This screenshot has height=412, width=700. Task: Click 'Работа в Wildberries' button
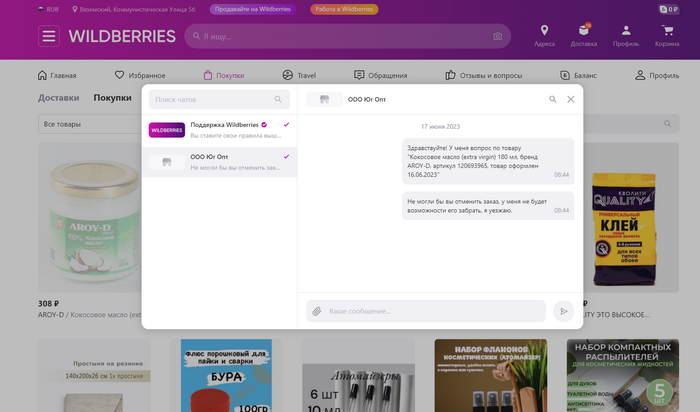pyautogui.click(x=344, y=9)
